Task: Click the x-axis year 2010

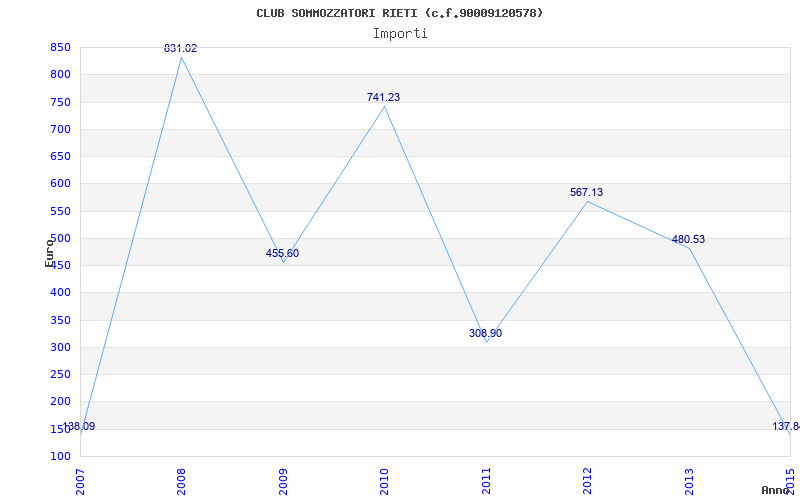Action: (x=385, y=481)
